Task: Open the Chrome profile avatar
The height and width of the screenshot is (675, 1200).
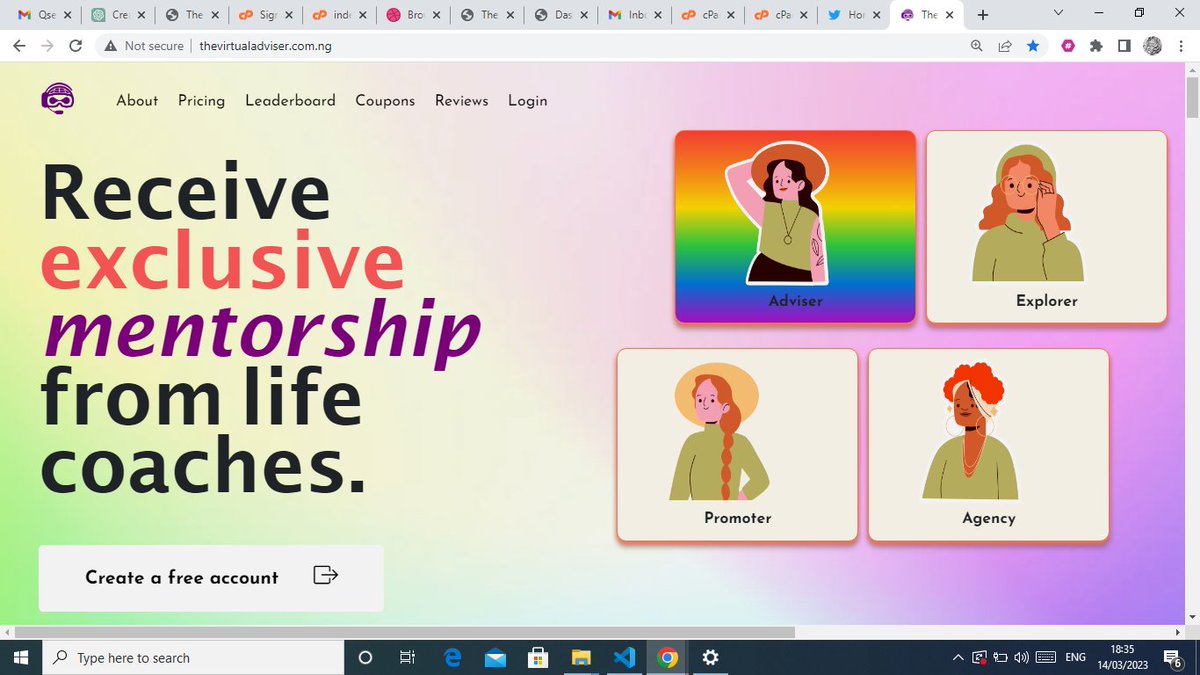Action: coord(1152,46)
